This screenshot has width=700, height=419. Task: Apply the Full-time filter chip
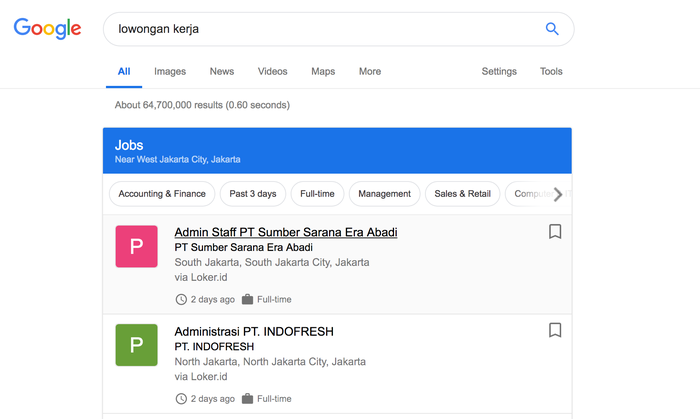click(317, 194)
